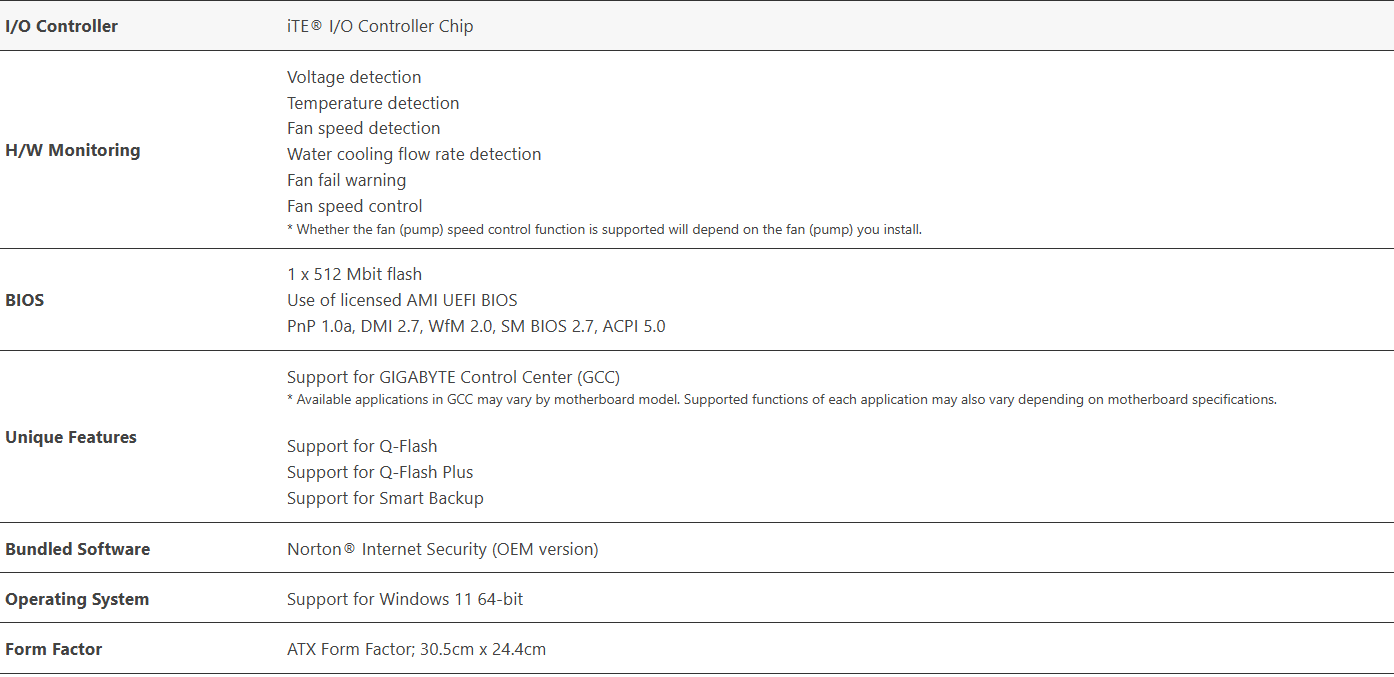The width and height of the screenshot is (1394, 677).
Task: Click the Water cooling flow rate detection text
Action: click(x=414, y=154)
